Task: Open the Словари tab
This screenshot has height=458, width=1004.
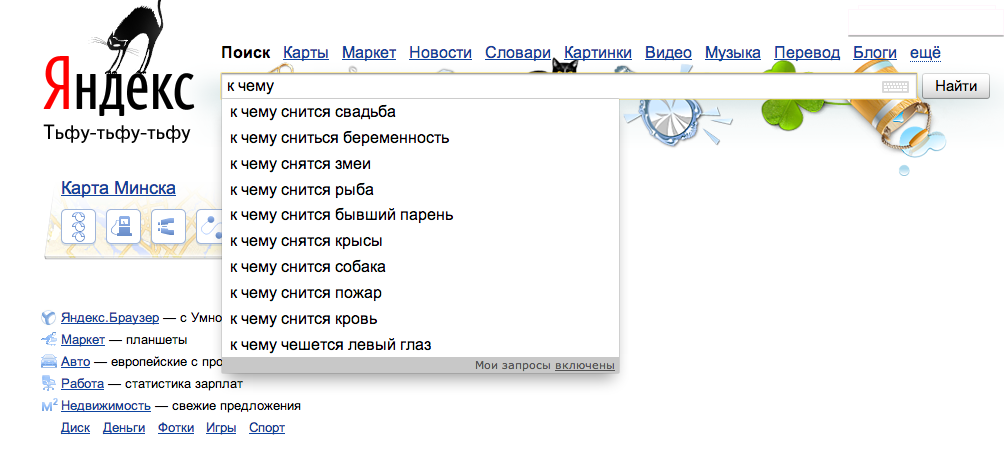Action: coord(517,53)
